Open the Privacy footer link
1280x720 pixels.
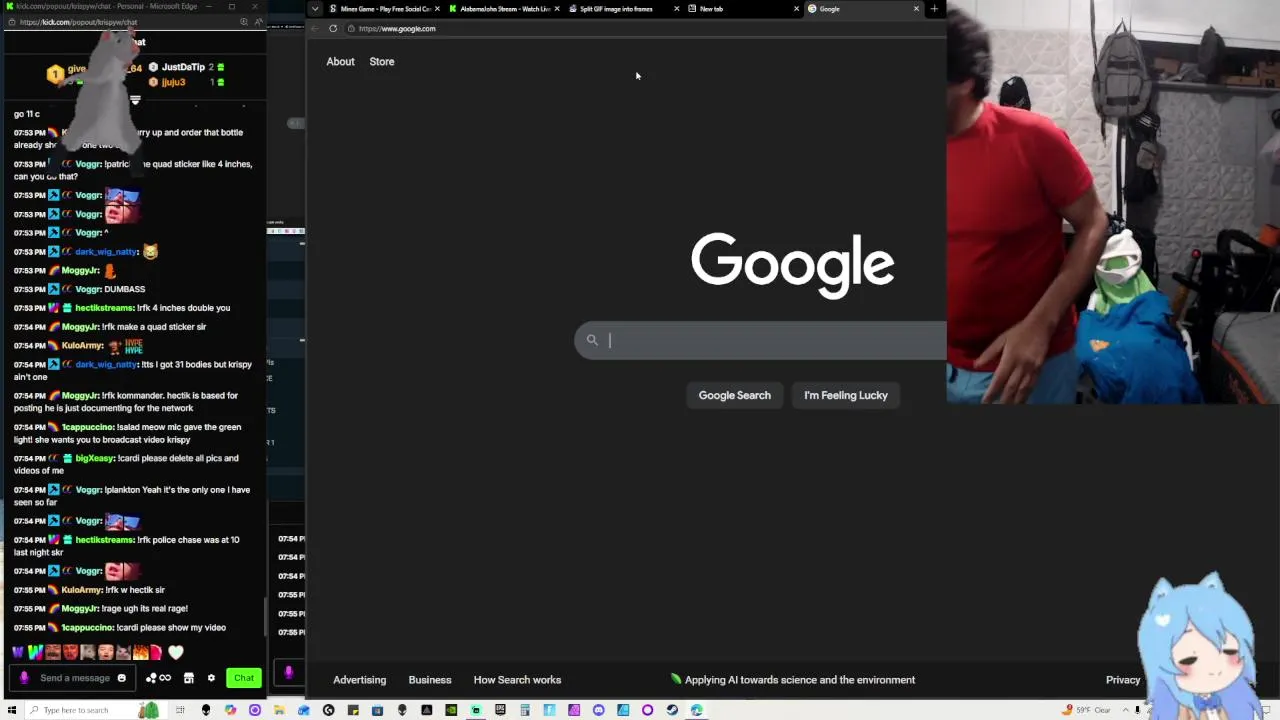(x=1123, y=680)
